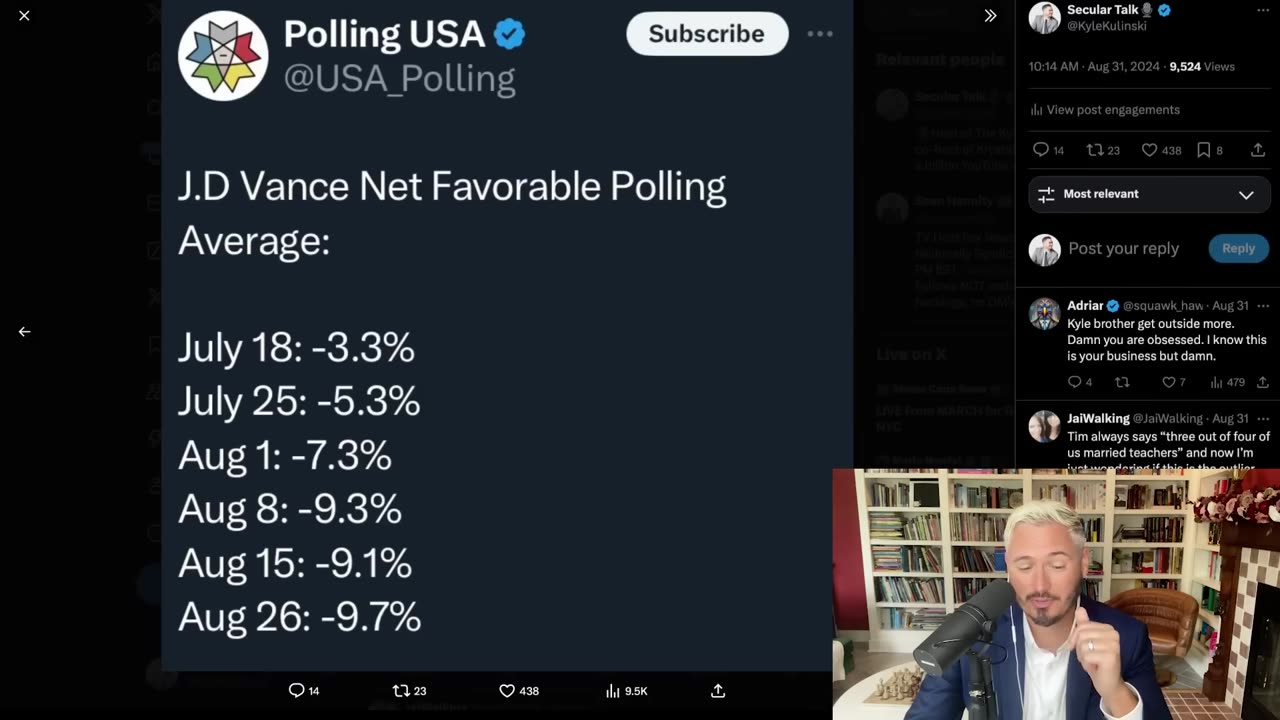
Task: Click the bottom bar share icon
Action: [x=718, y=691]
